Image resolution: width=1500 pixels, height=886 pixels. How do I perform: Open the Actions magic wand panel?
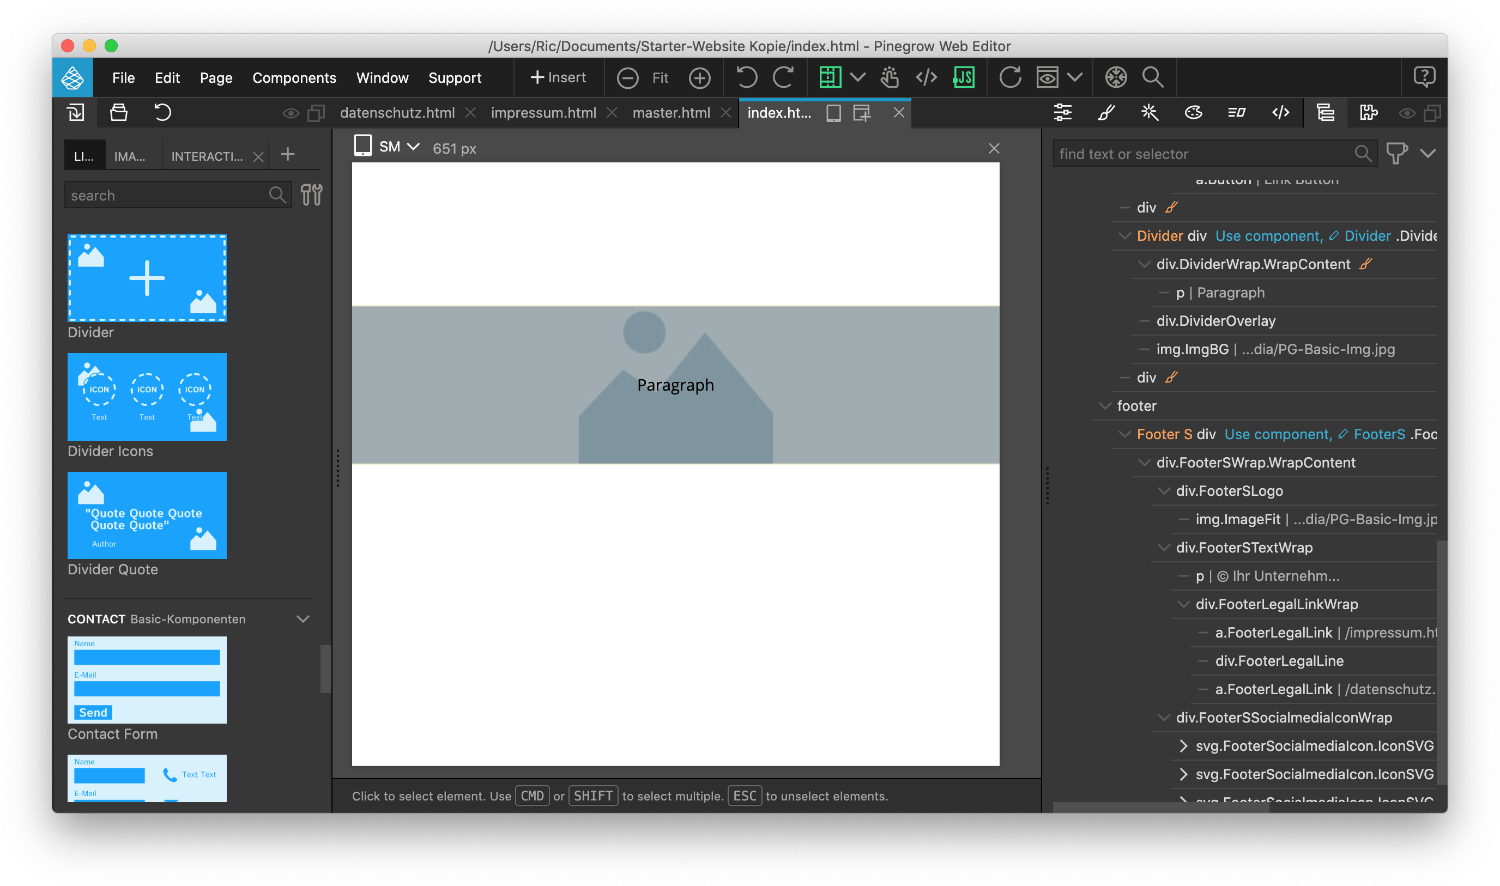pos(1150,112)
